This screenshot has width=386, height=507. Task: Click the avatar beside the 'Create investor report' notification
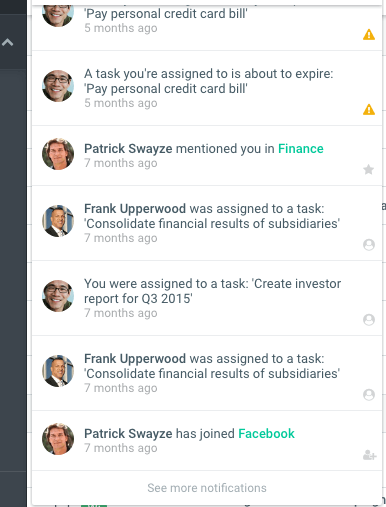point(58,296)
